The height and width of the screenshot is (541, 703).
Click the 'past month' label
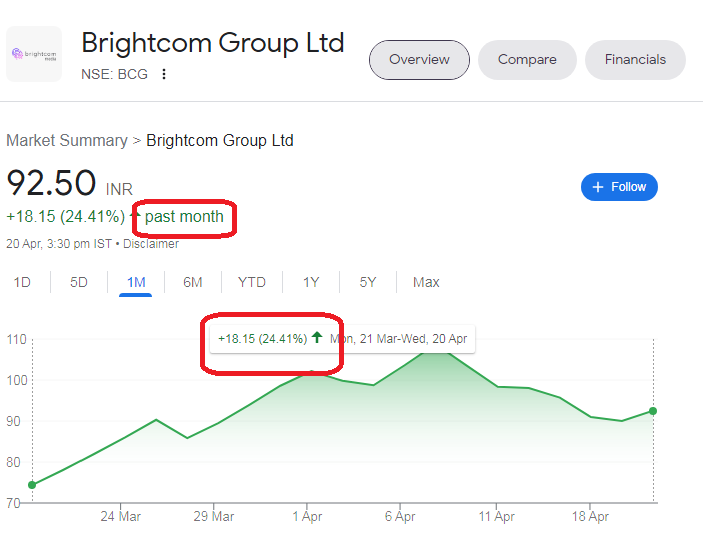click(x=184, y=217)
